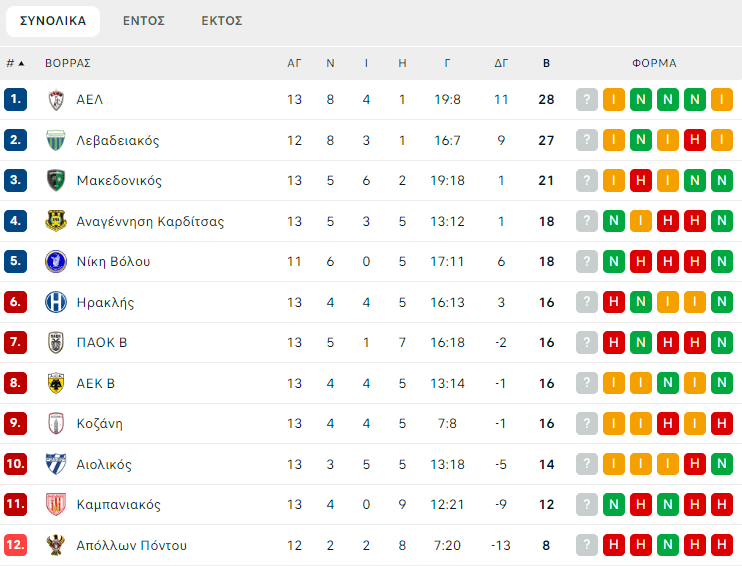
Task: Click the ΑΕΛ team crest icon
Action: [56, 100]
